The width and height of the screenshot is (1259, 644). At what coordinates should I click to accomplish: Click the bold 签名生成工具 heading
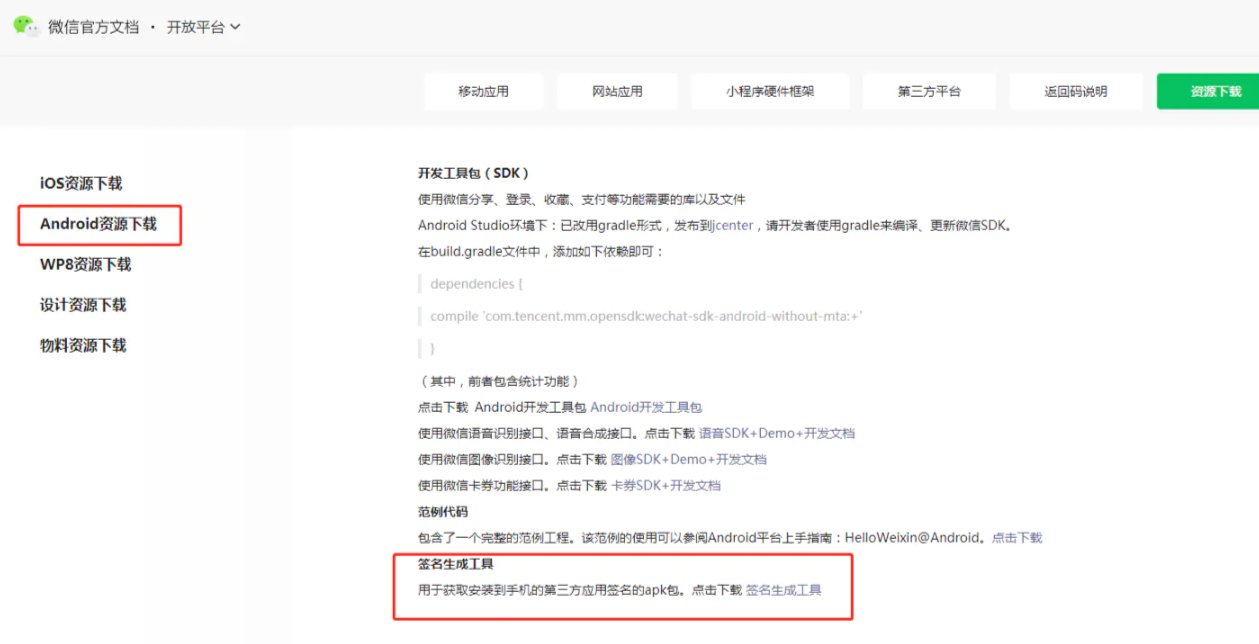[x=456, y=564]
